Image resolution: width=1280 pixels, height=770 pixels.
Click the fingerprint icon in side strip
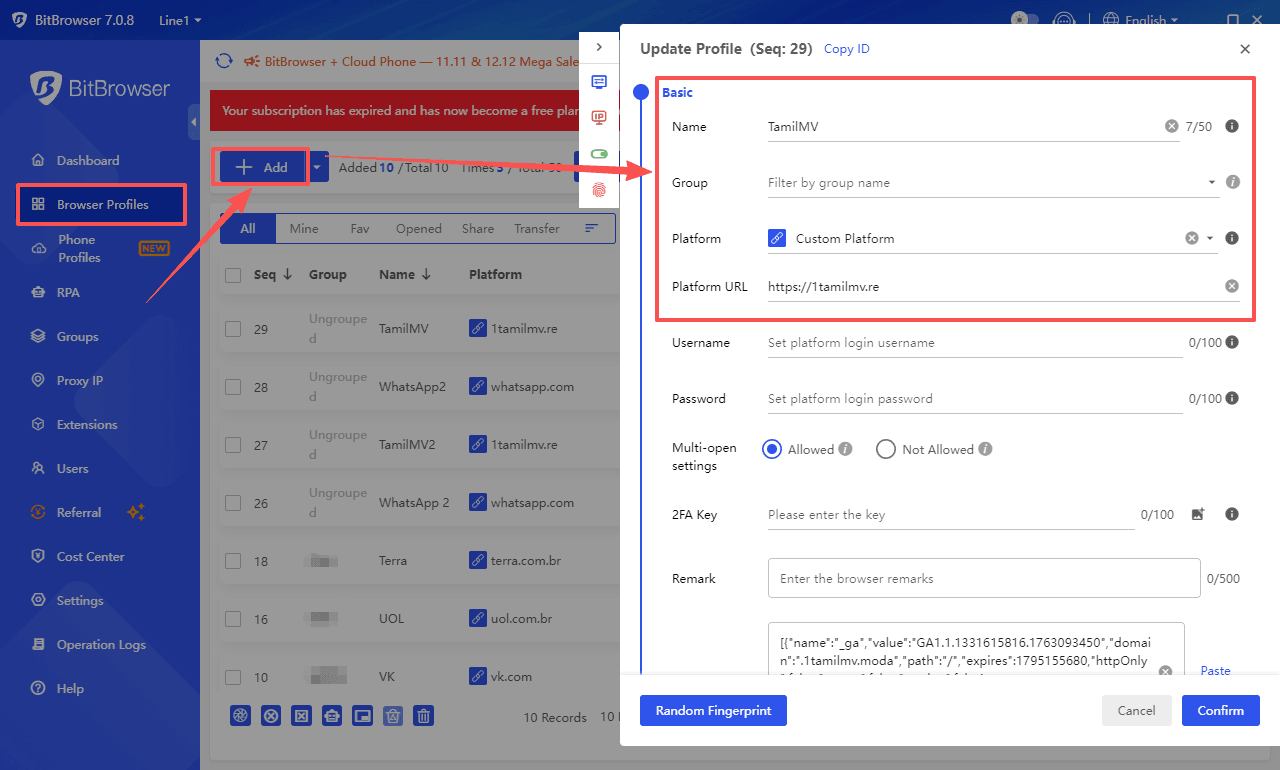(599, 189)
